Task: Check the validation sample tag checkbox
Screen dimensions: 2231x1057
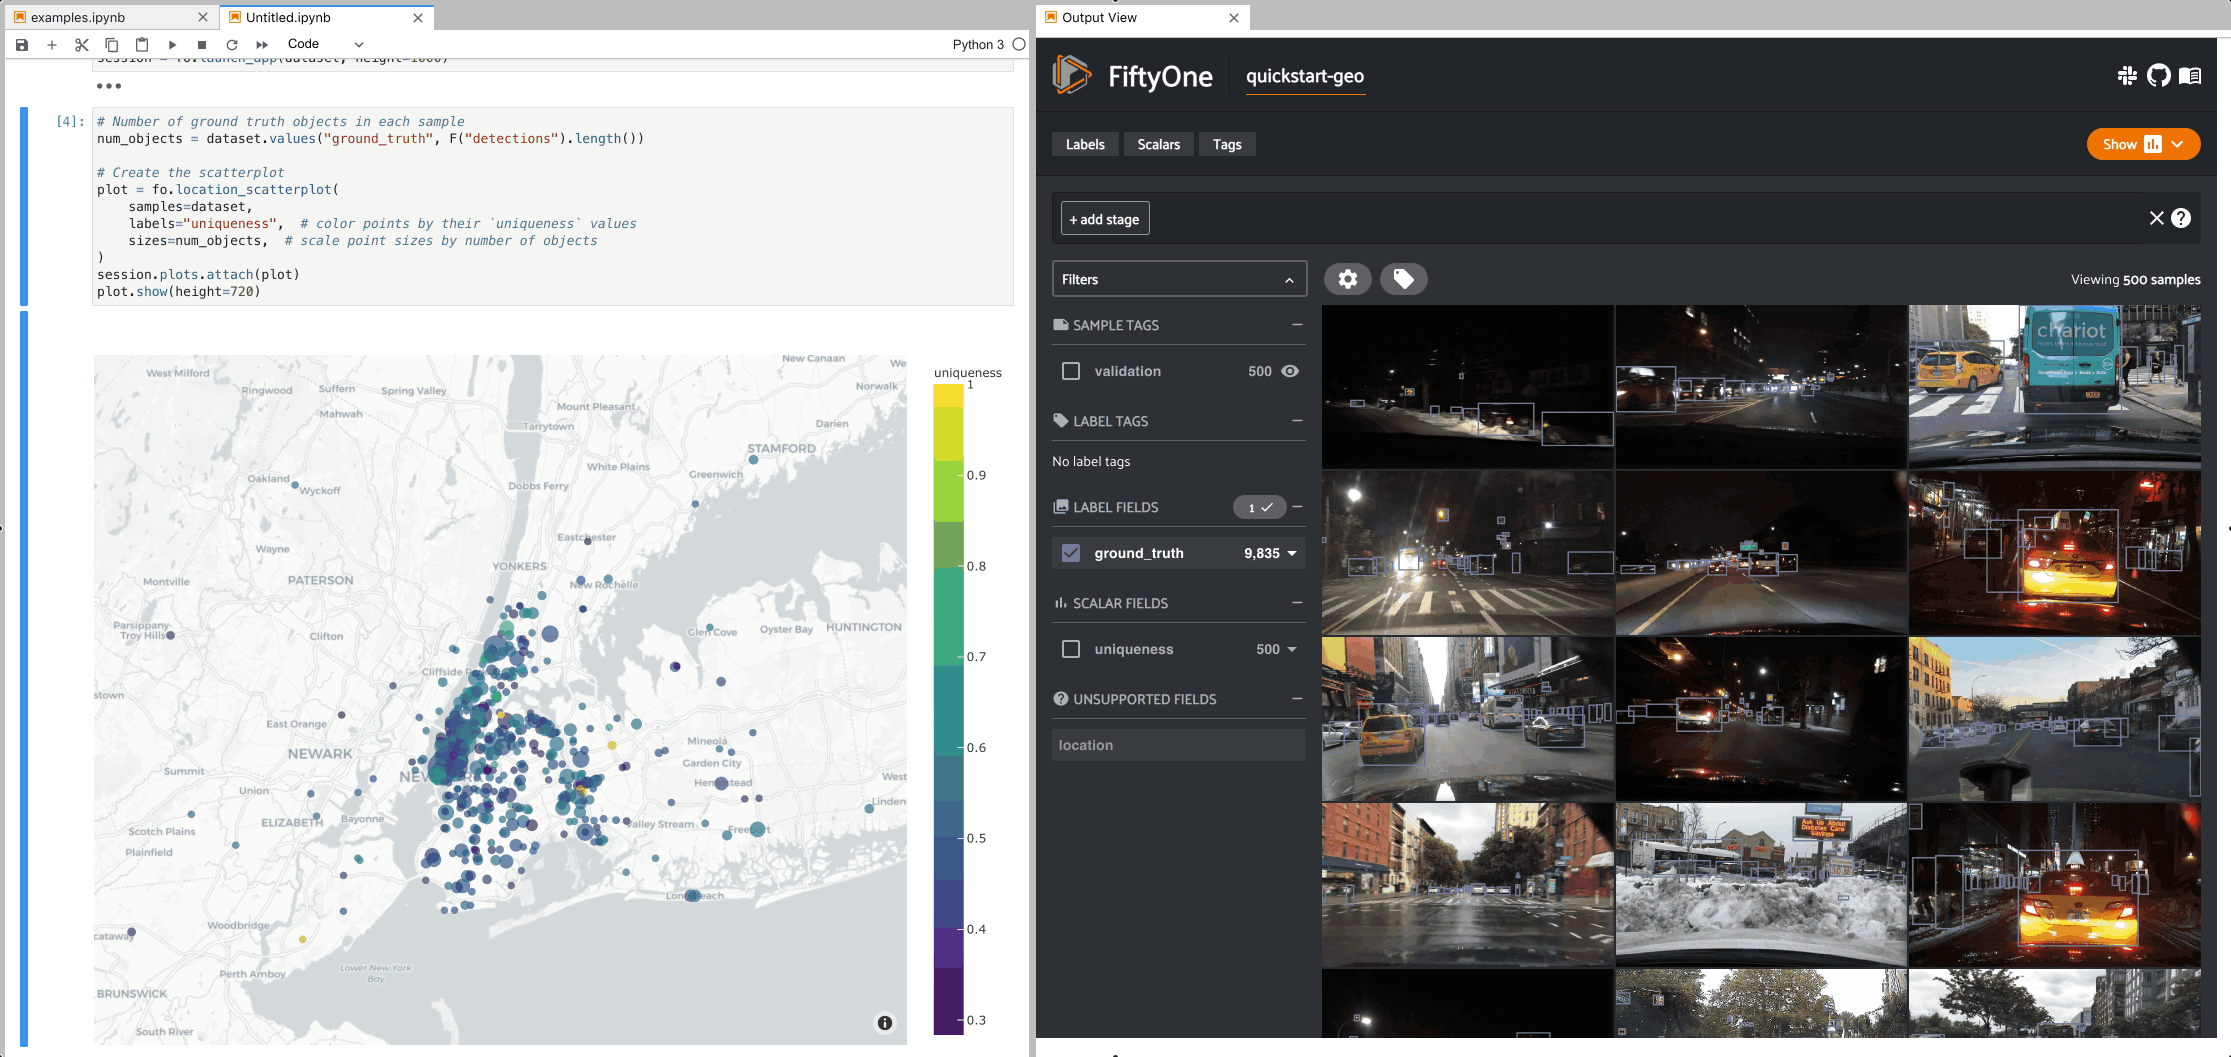Action: tap(1070, 371)
